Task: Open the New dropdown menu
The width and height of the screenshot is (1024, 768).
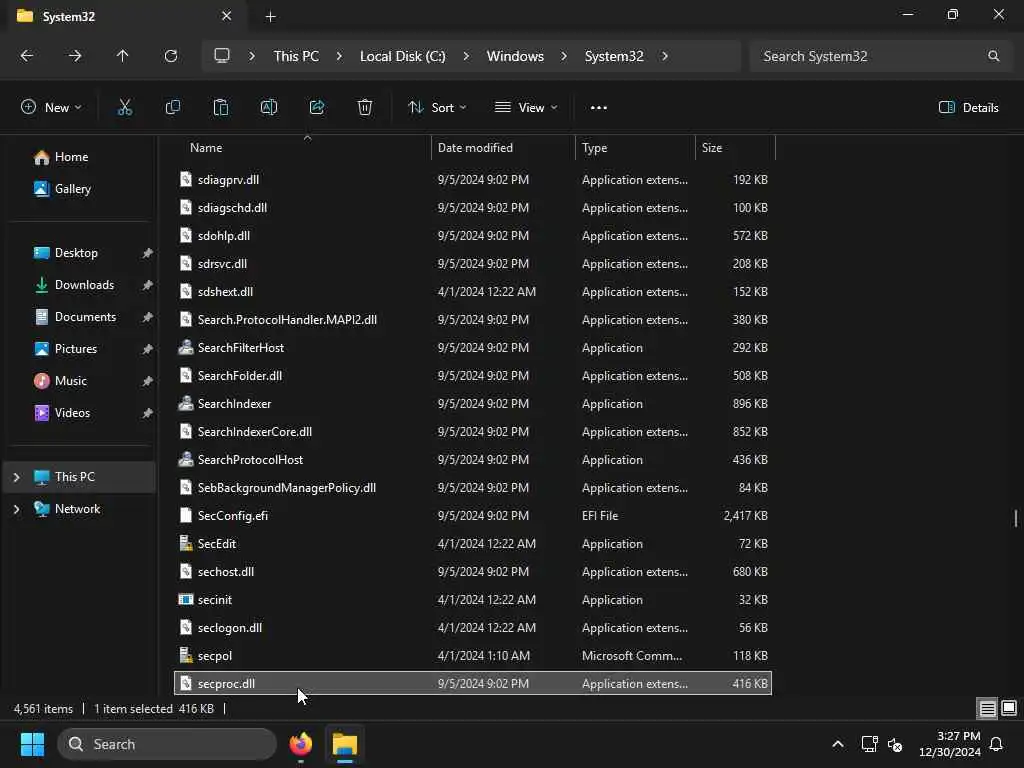Action: 51,108
